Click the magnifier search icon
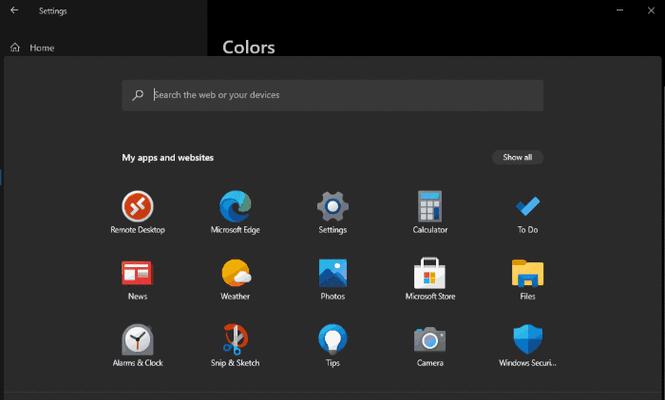665x400 pixels. point(137,95)
